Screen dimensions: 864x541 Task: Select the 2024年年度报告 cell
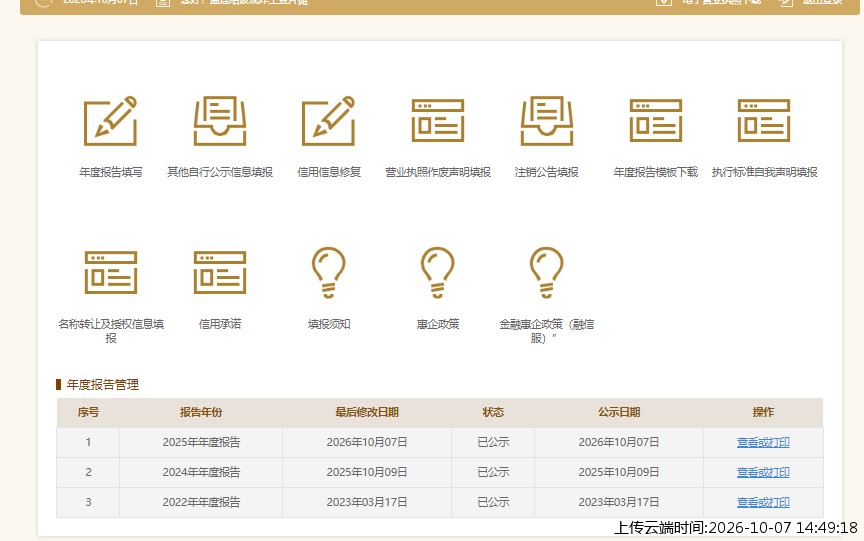pos(201,472)
